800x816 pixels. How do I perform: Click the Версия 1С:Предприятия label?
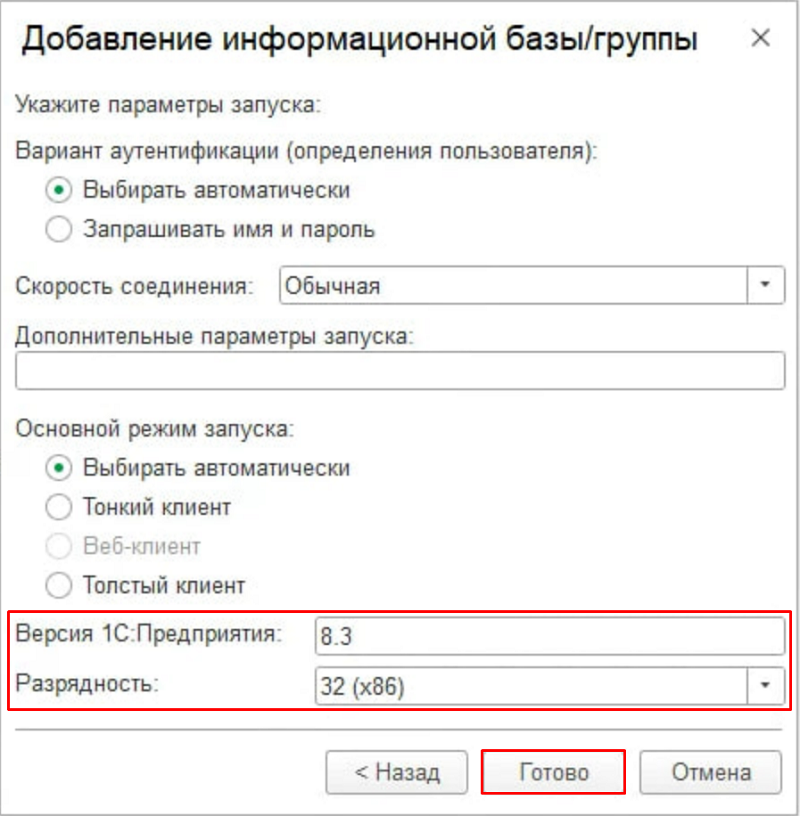click(149, 634)
